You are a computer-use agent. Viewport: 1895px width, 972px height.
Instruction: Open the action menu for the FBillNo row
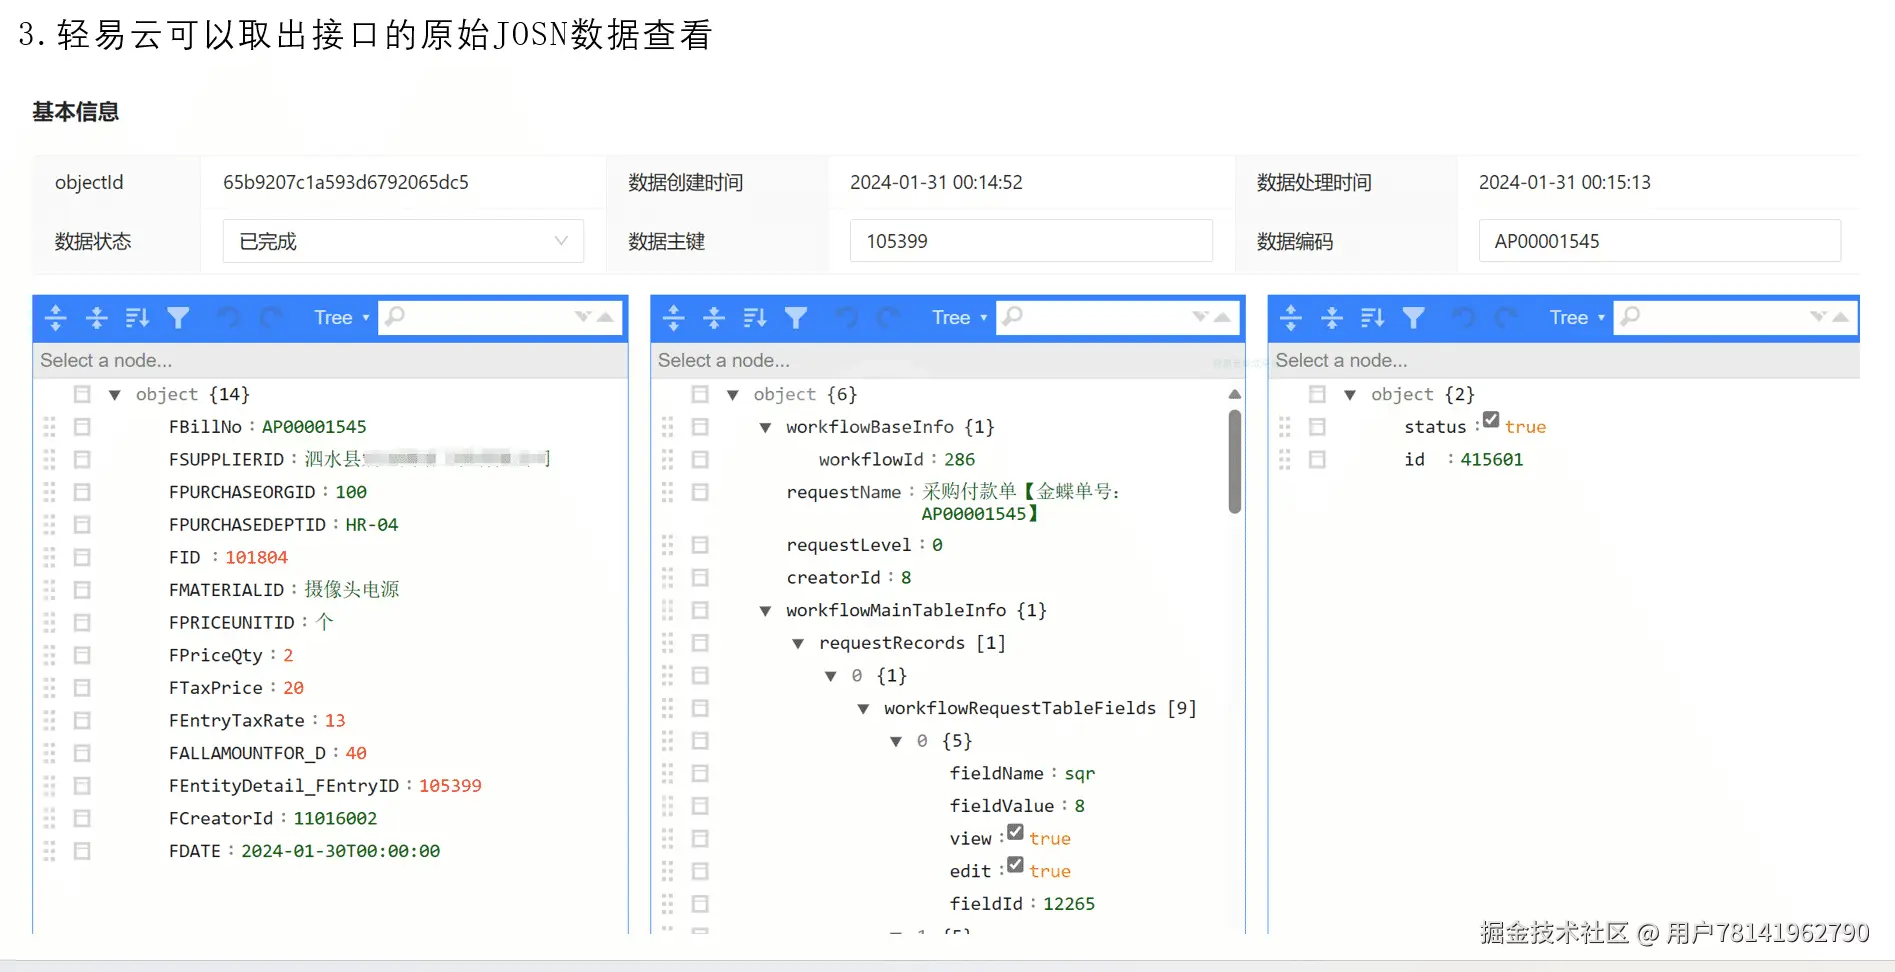pos(82,427)
